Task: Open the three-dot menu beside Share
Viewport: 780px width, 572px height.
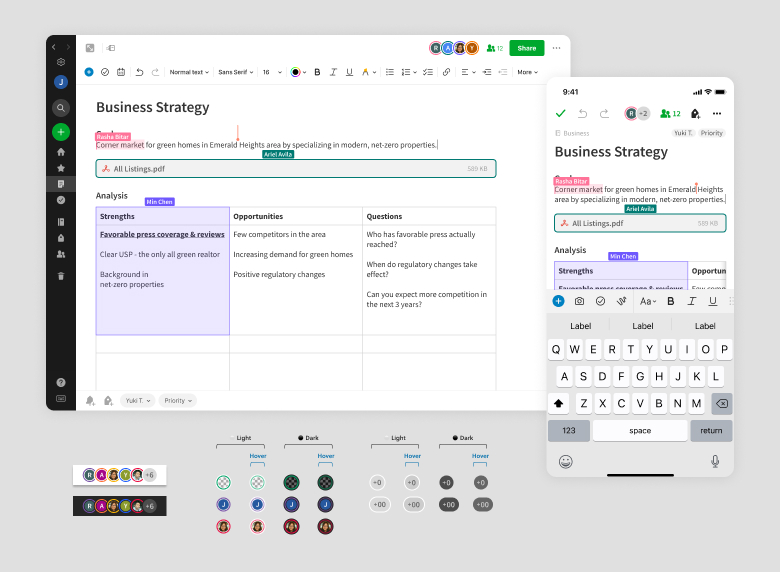Action: pyautogui.click(x=557, y=48)
